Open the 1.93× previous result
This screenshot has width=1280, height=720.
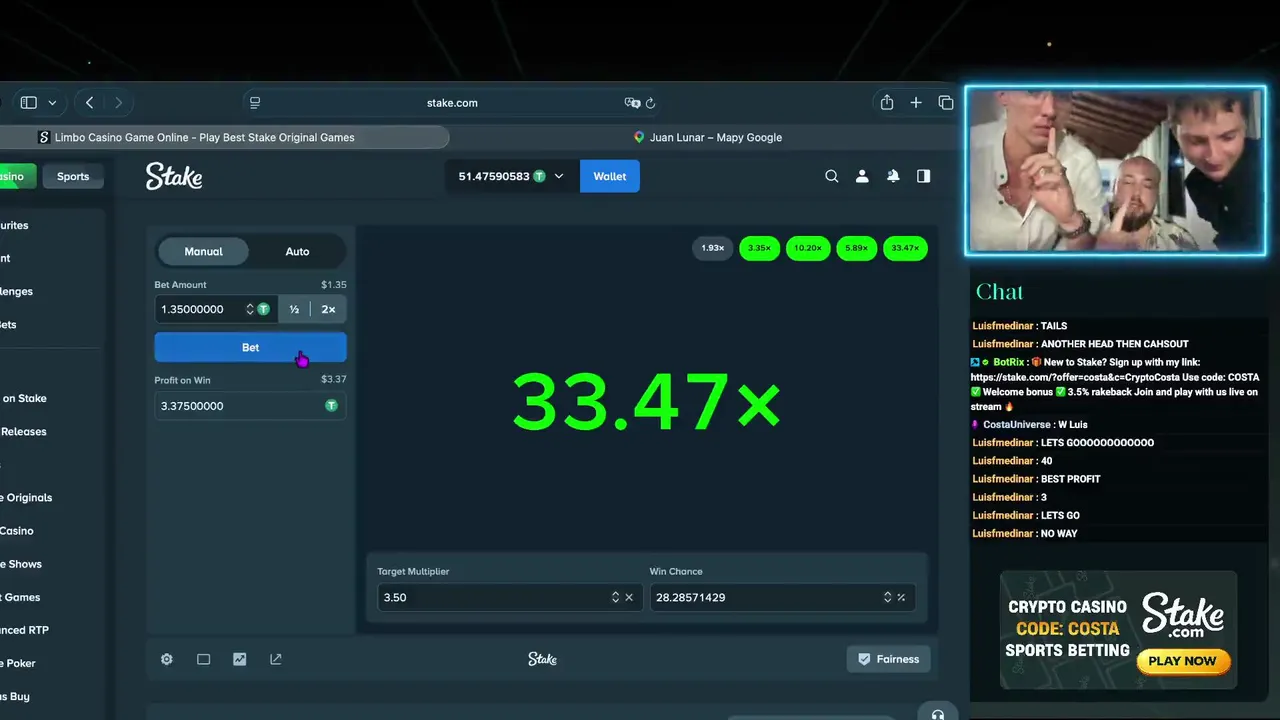(x=712, y=248)
